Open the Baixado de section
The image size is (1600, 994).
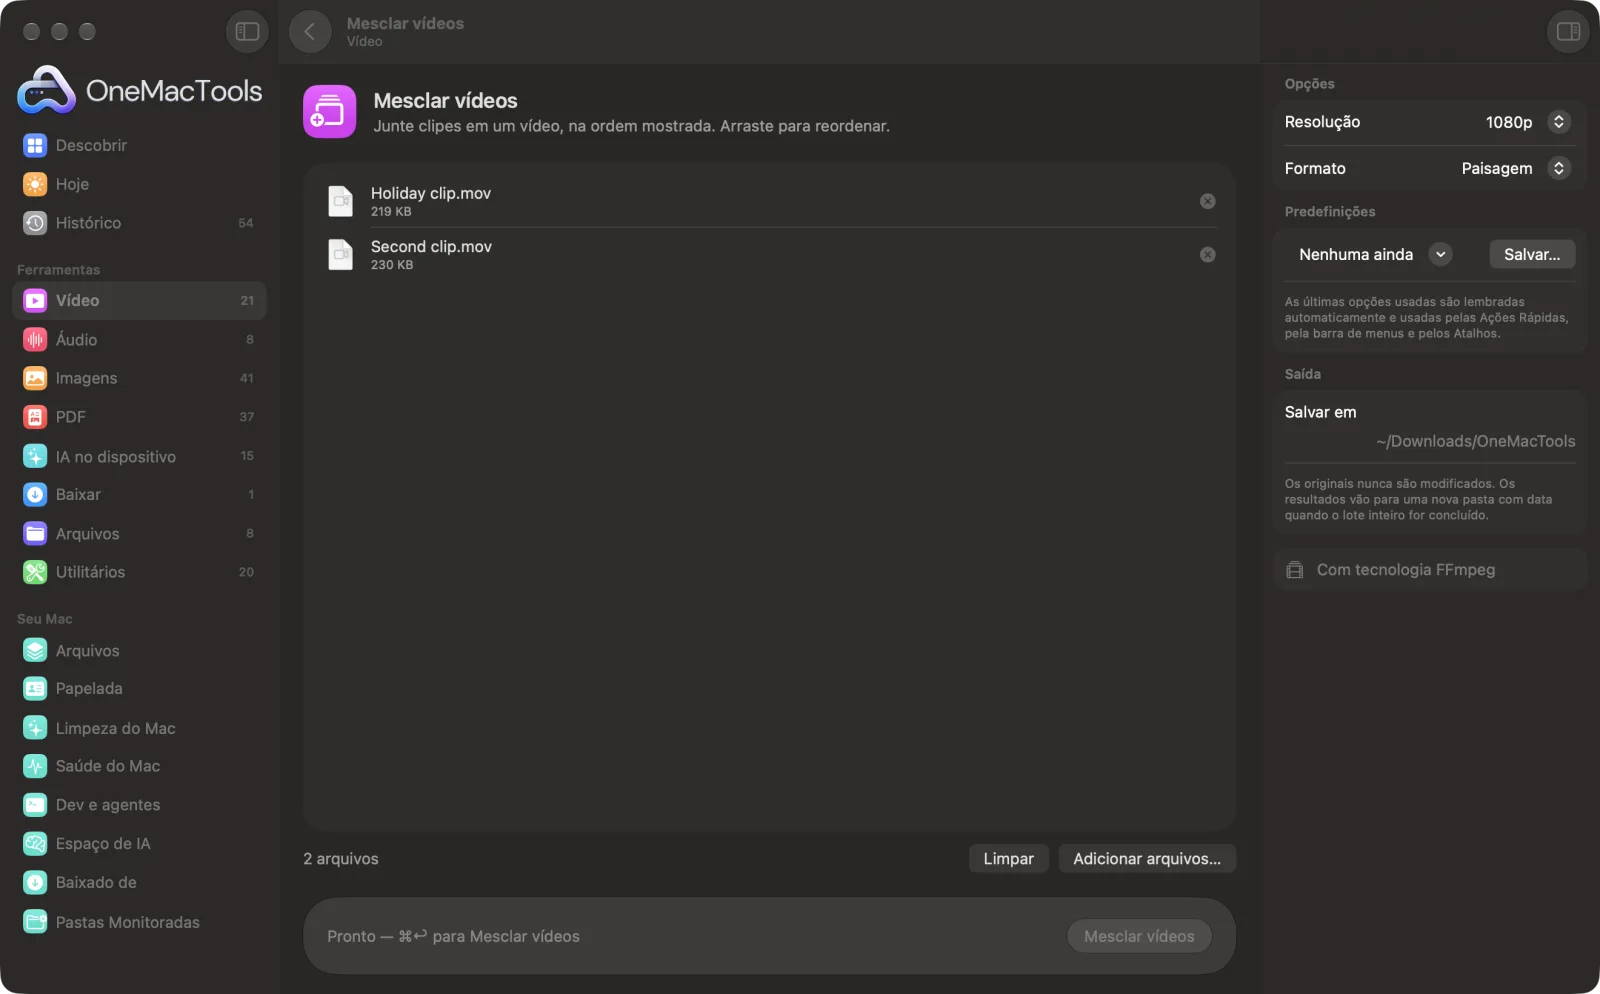click(x=139, y=882)
